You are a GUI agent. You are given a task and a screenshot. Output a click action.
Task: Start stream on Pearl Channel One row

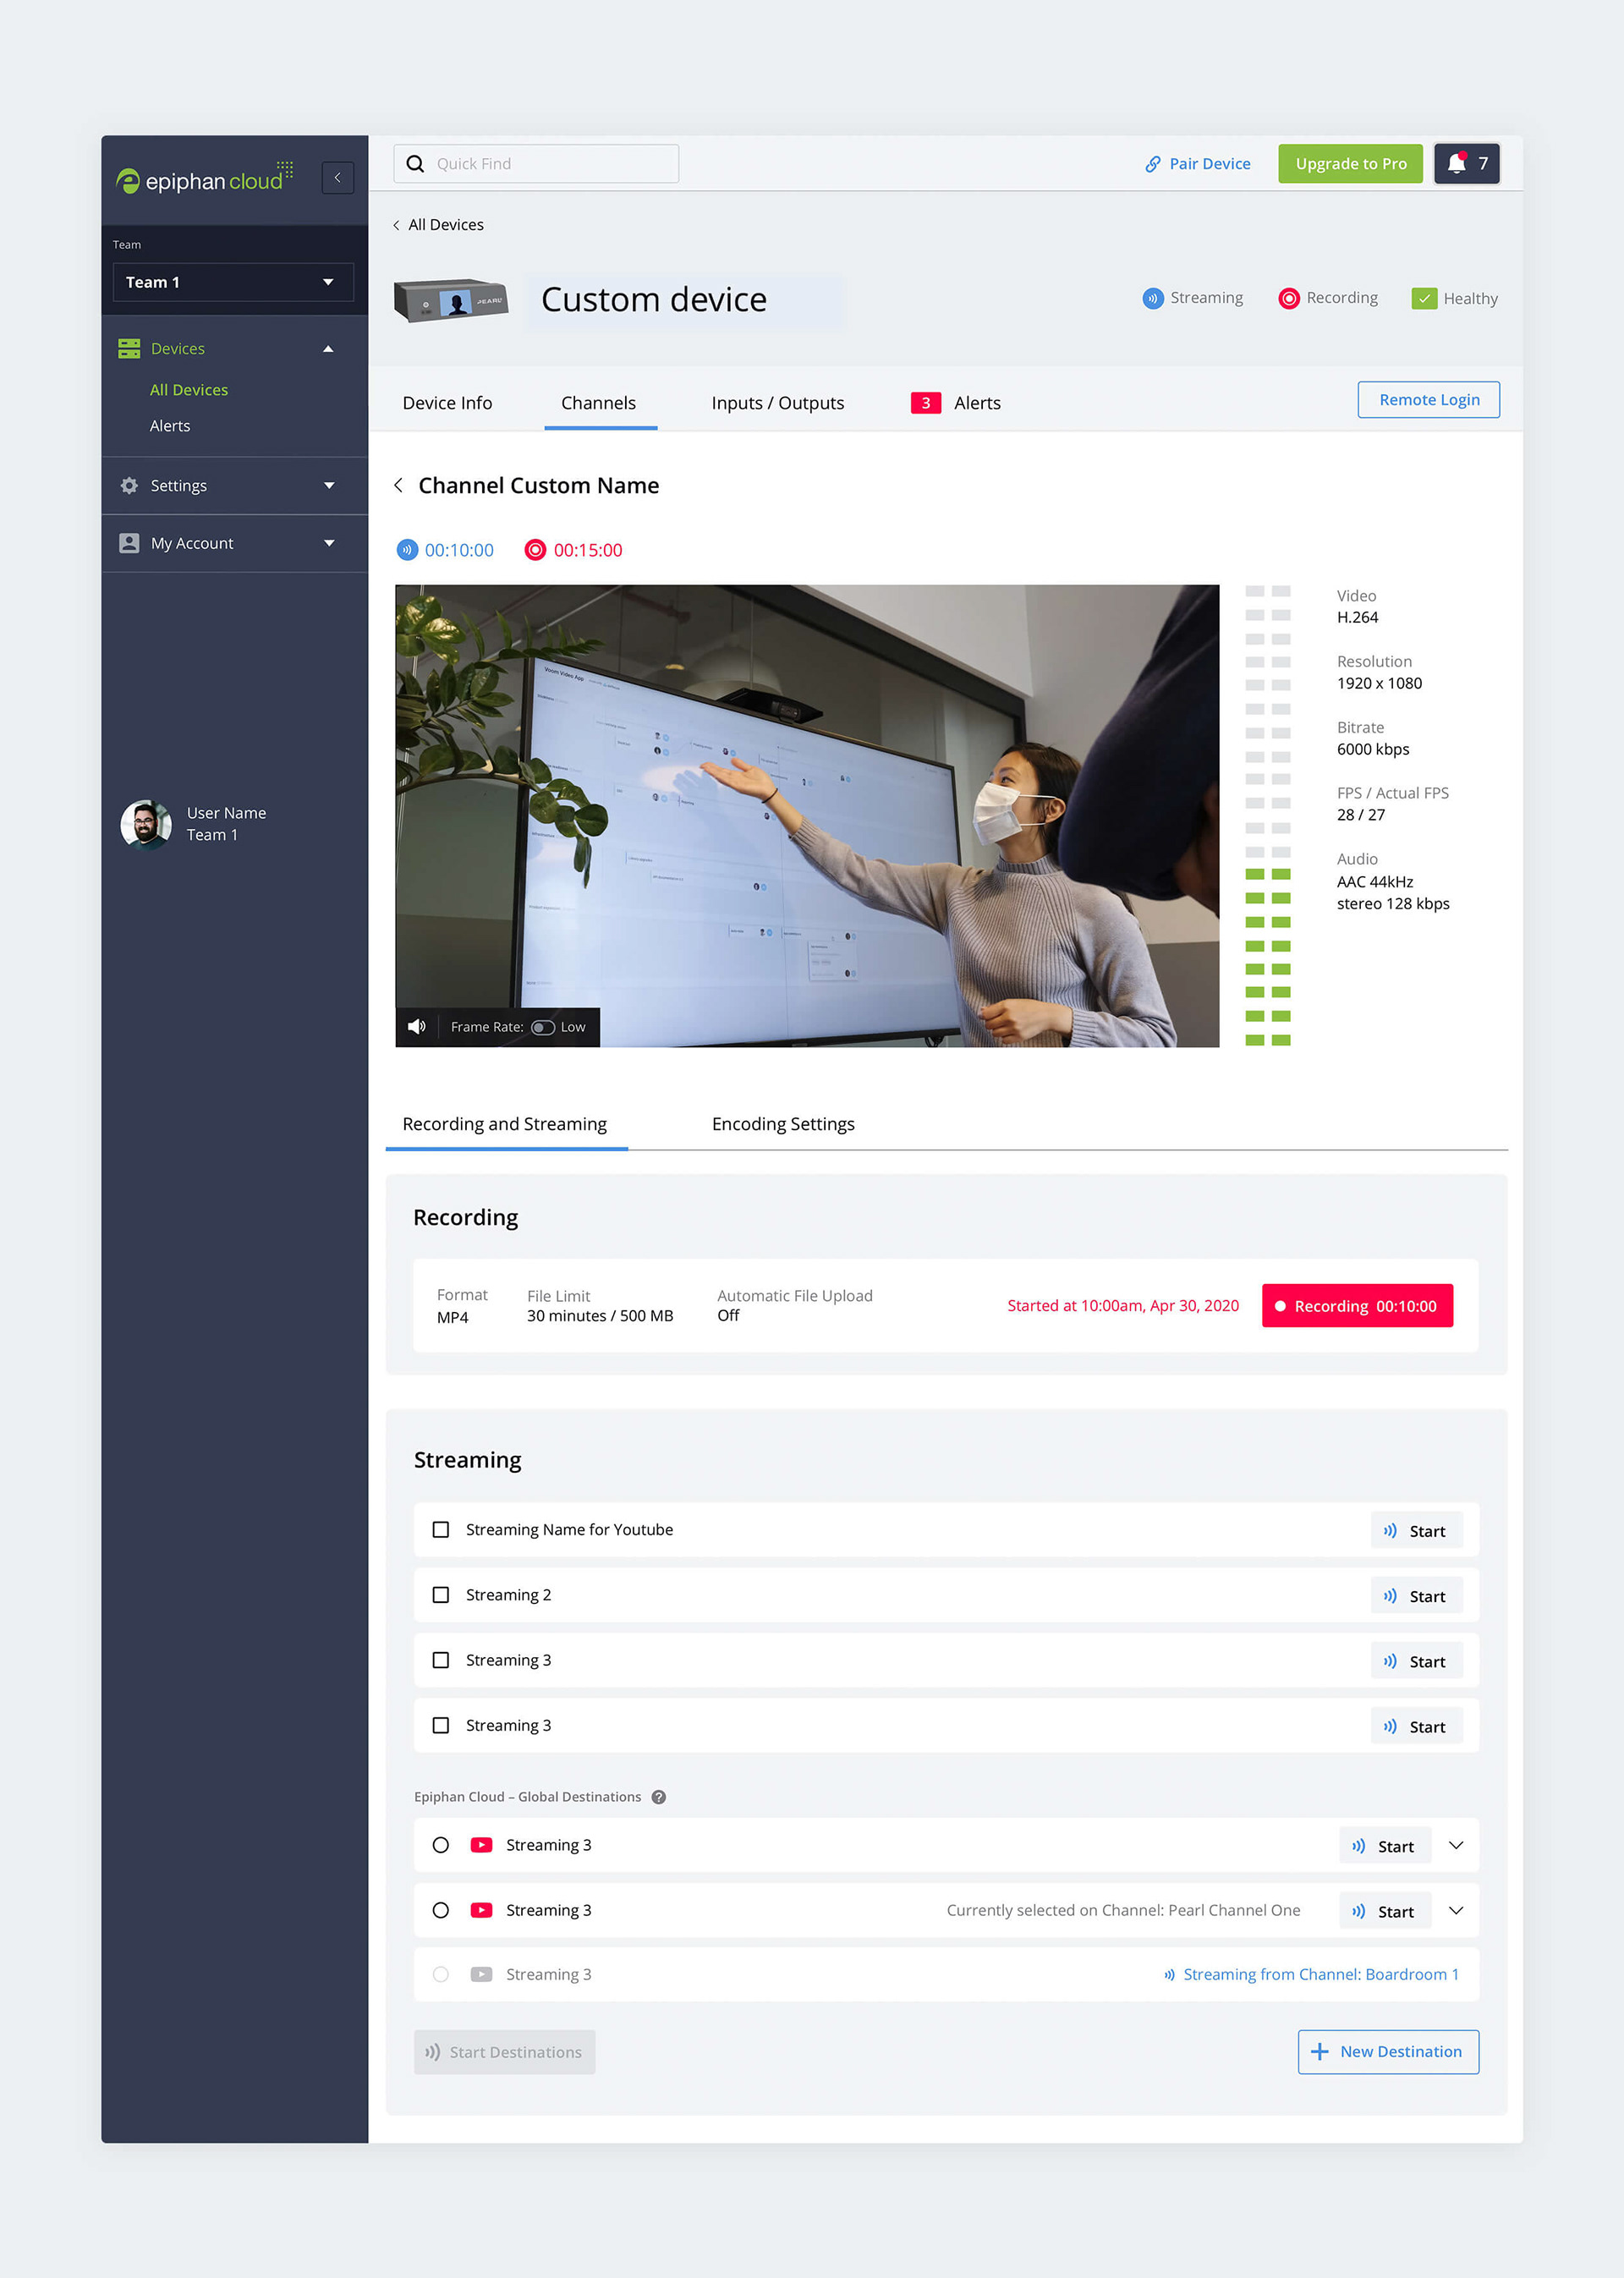coord(1384,1911)
